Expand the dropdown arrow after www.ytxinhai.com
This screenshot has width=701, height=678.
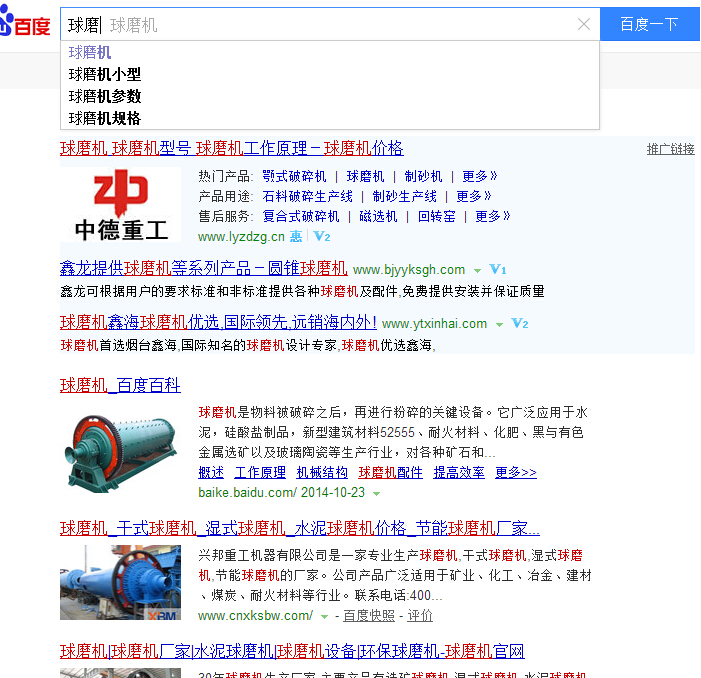[x=499, y=325]
